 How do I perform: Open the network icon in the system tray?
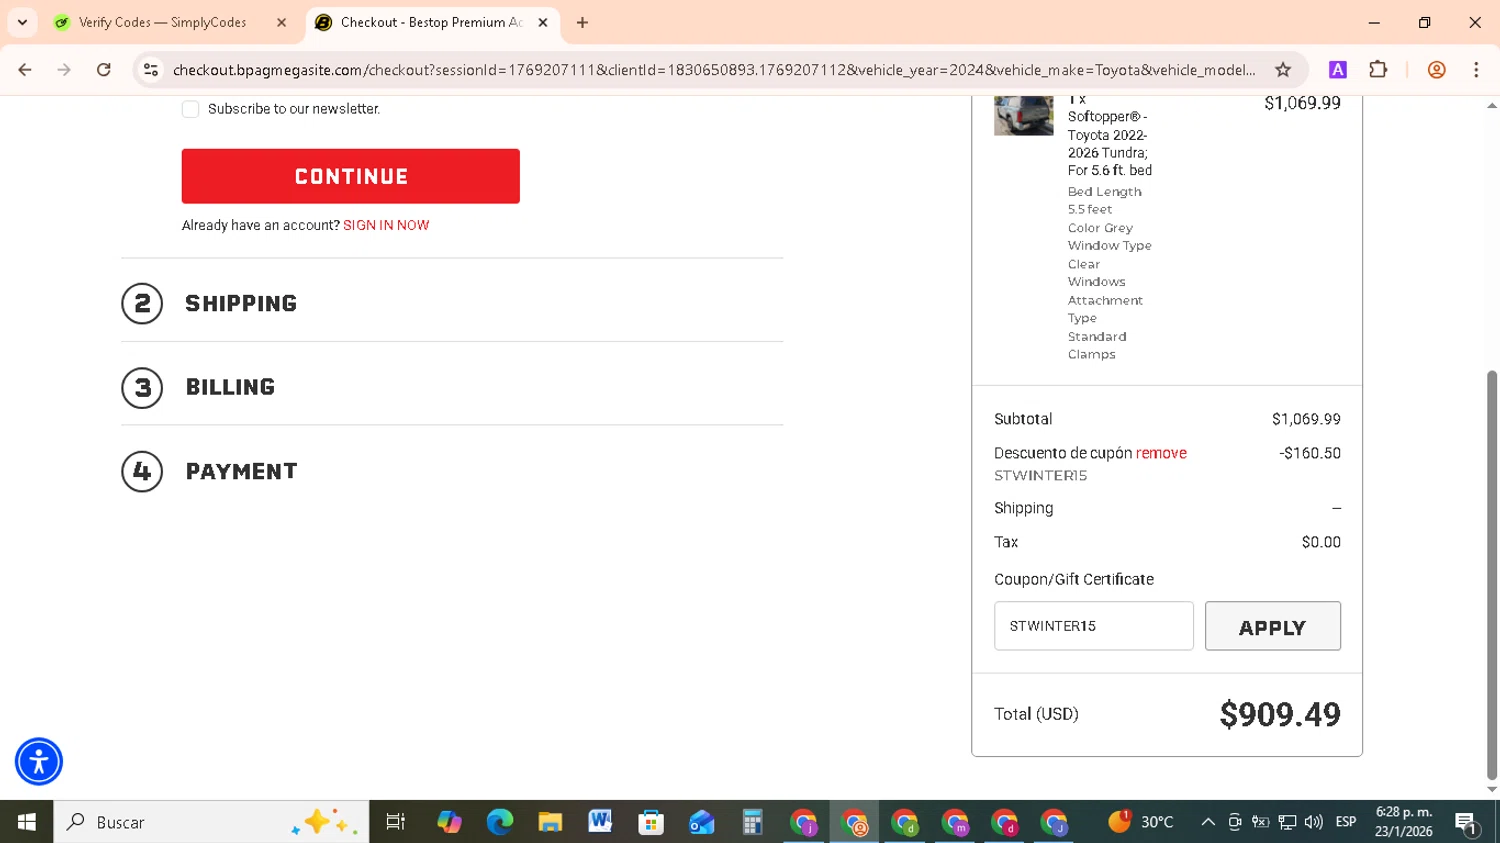(x=1287, y=822)
